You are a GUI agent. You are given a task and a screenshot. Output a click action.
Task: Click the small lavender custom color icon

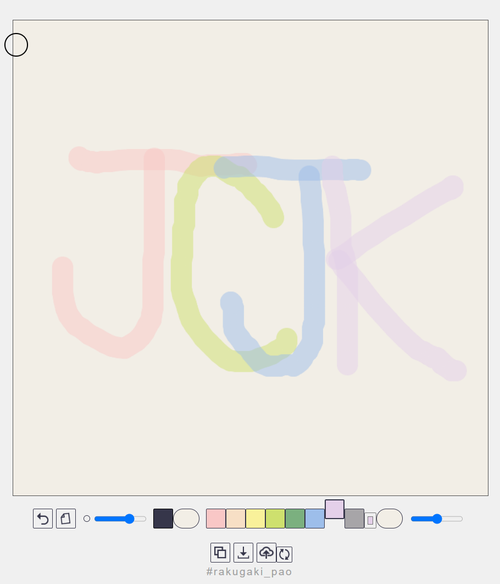370,520
